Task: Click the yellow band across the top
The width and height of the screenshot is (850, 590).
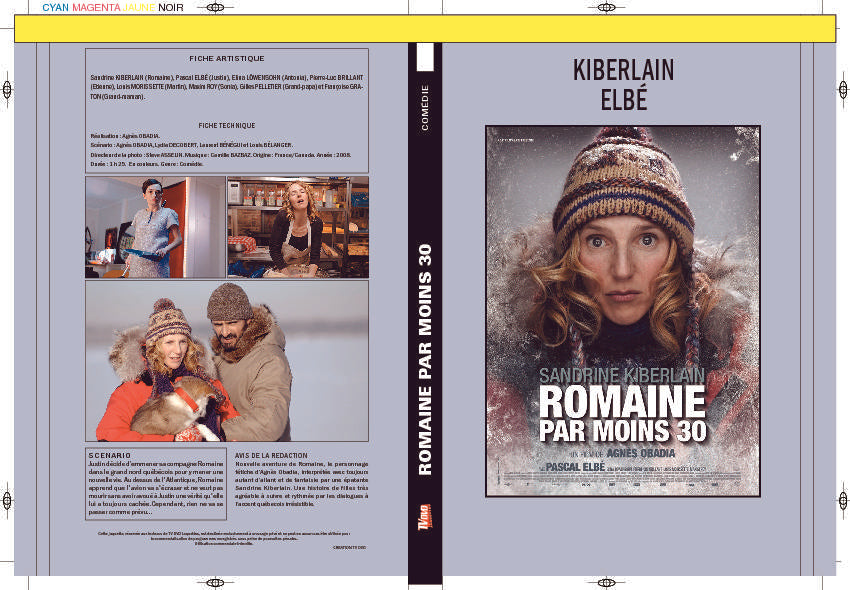Action: 425,29
